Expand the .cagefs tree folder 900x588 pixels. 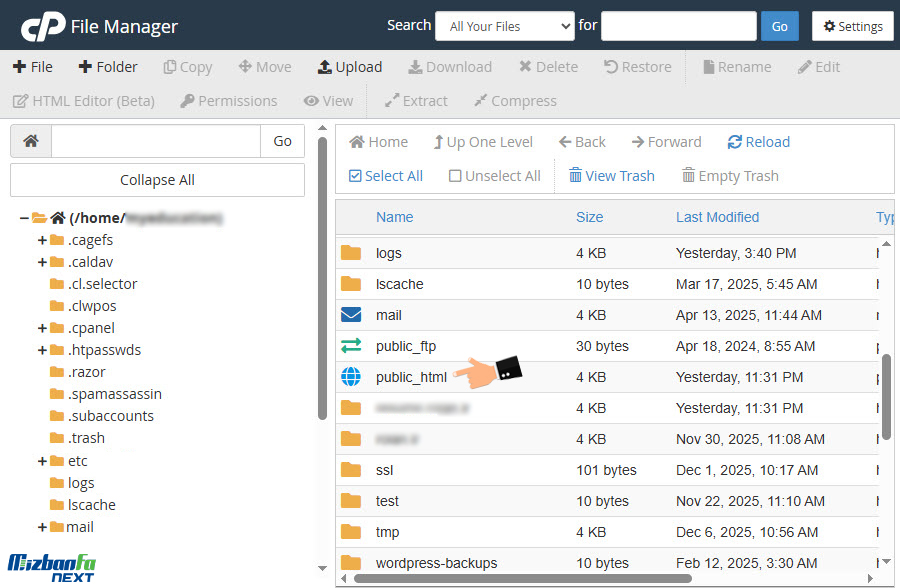tap(42, 240)
